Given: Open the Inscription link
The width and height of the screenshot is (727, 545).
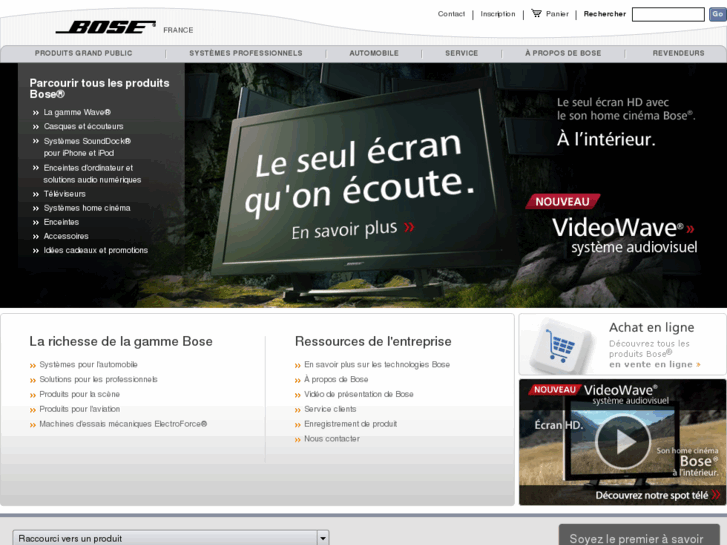Looking at the screenshot, I should tap(497, 14).
